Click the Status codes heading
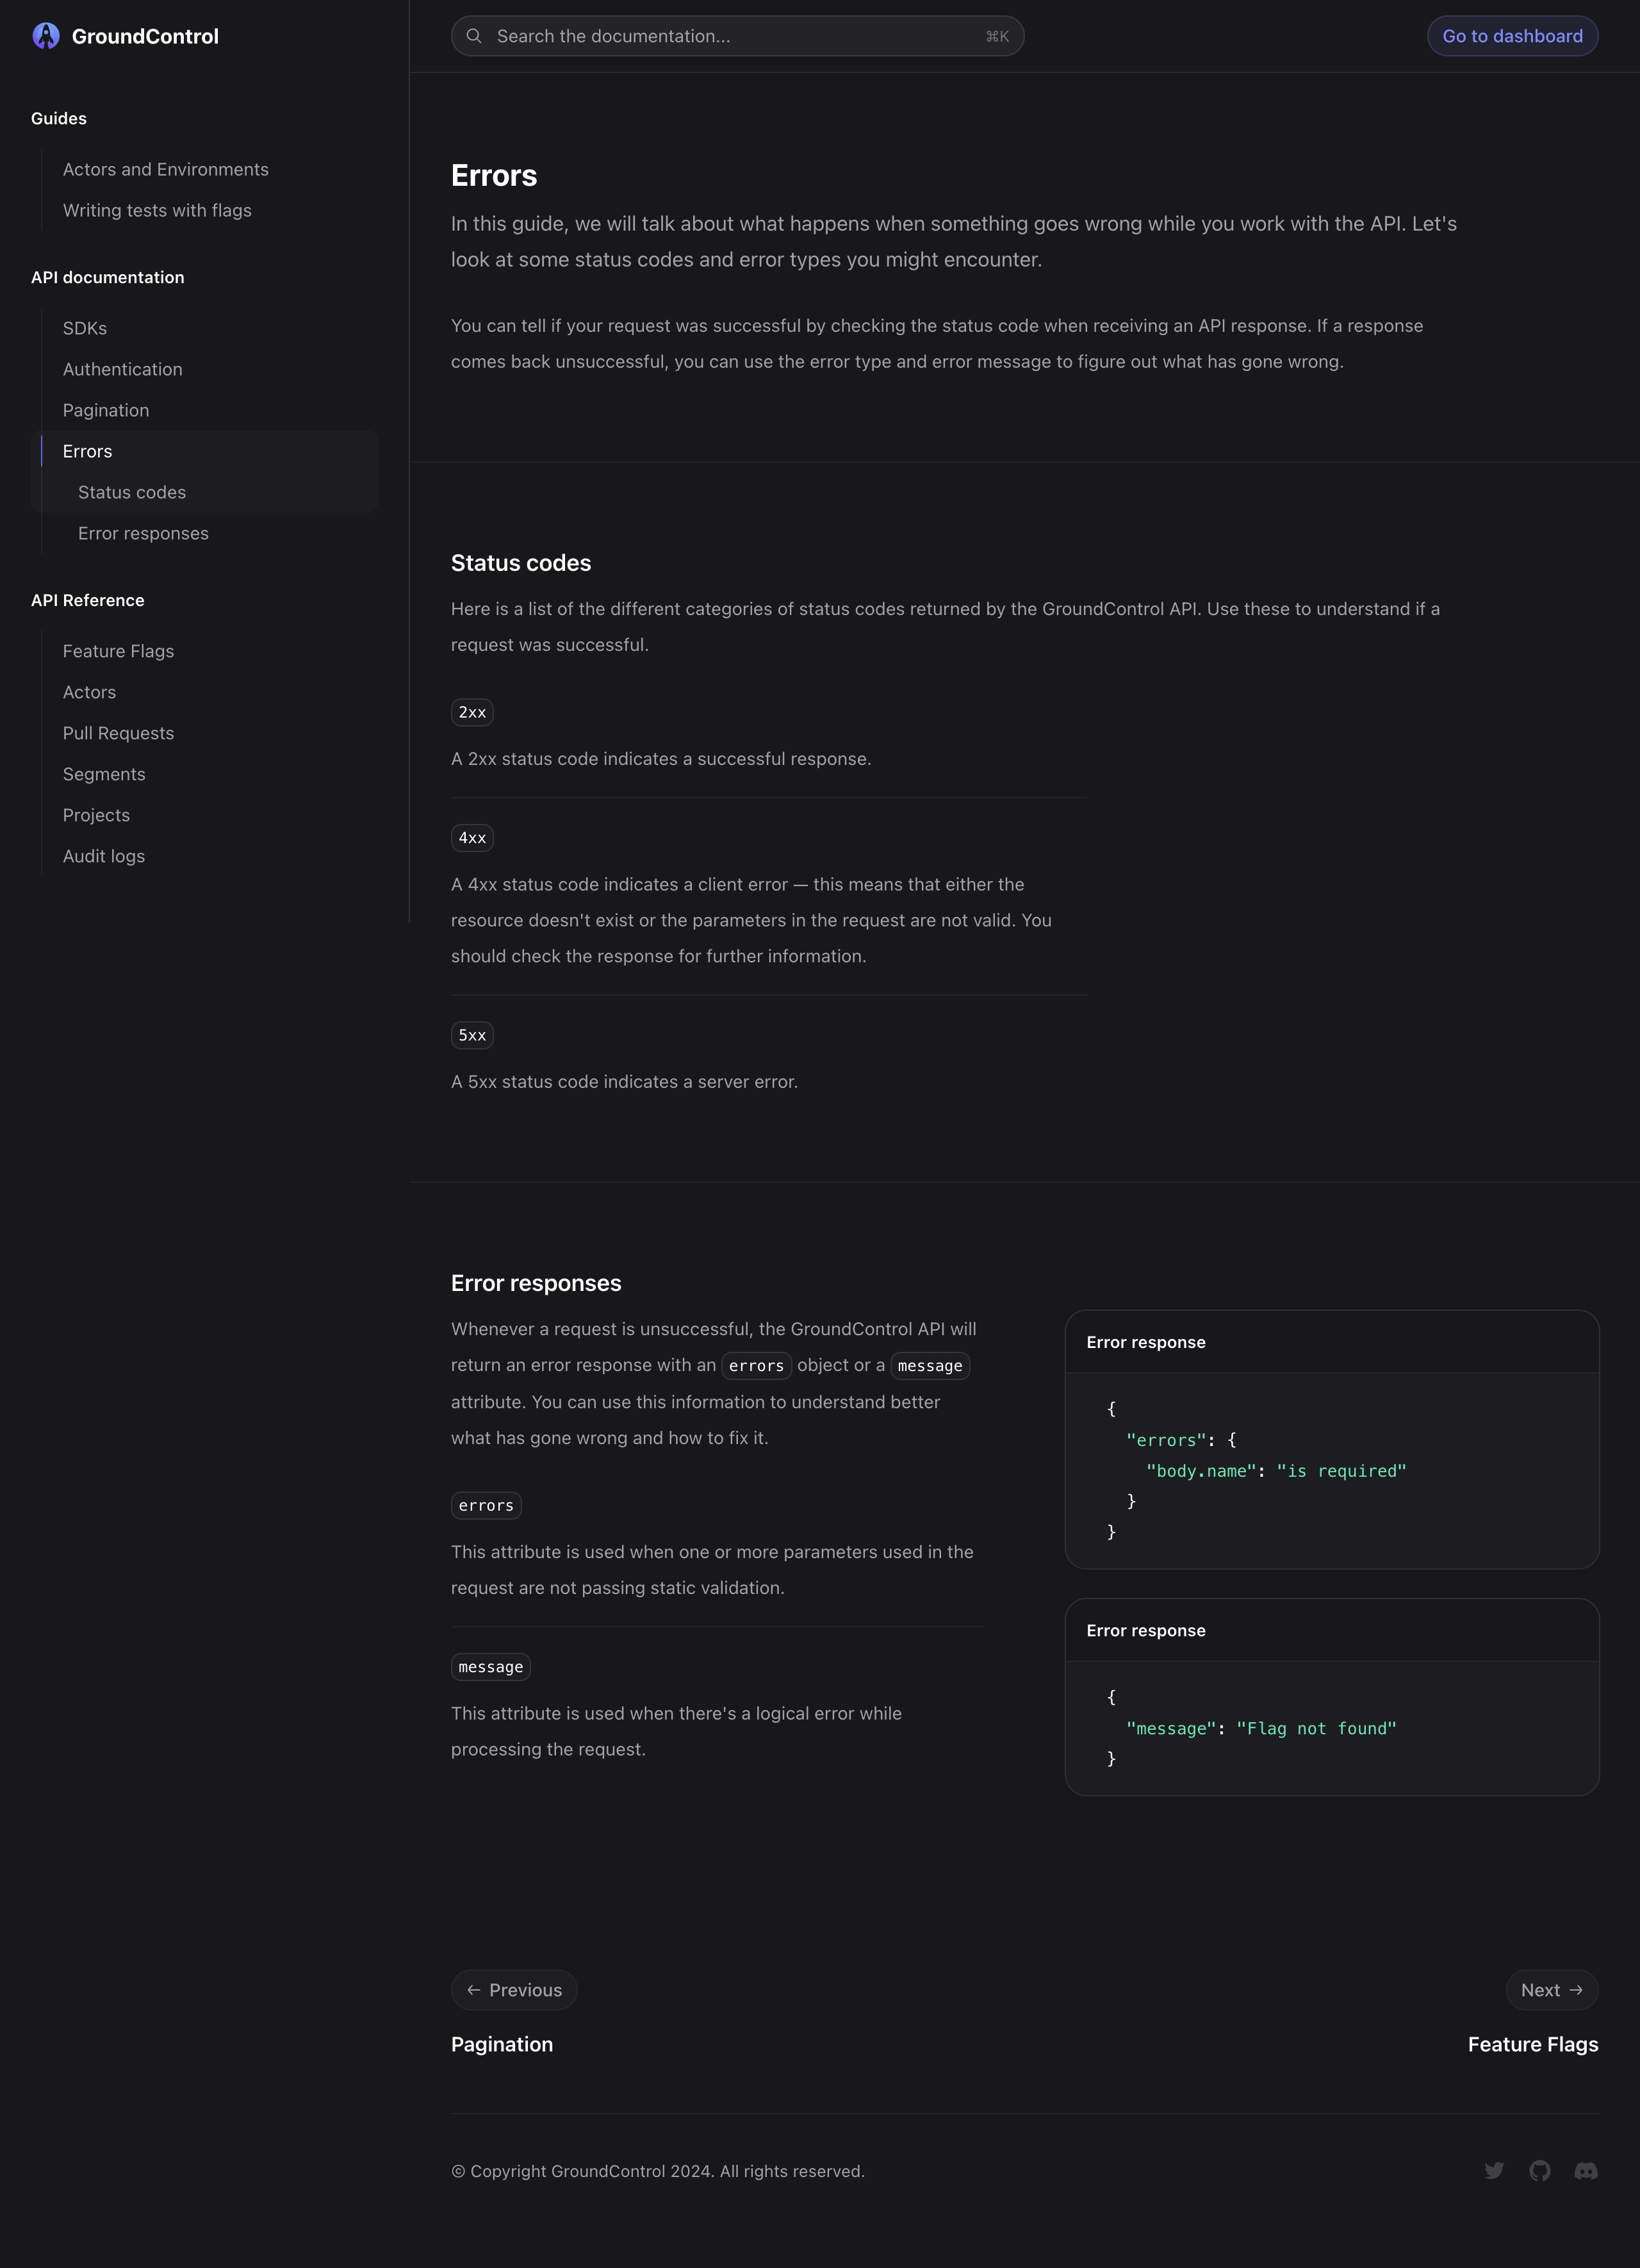The width and height of the screenshot is (1640, 2268). [521, 563]
